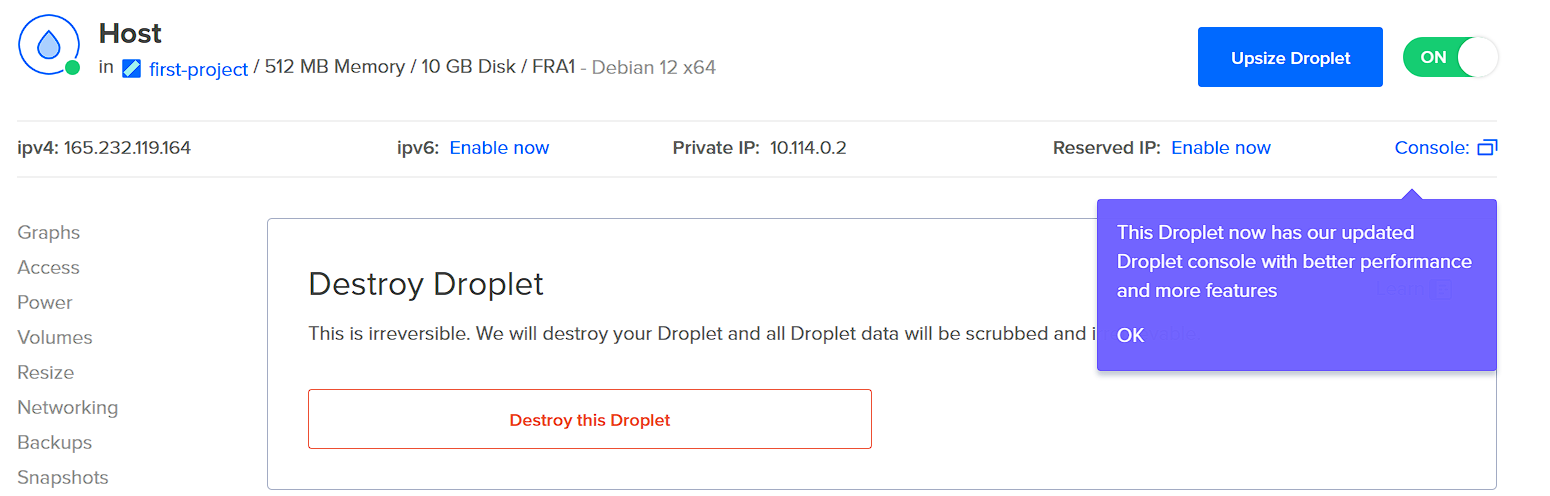Viewport: 1550px width, 496px height.
Task: Click the ipv4 address 165.232.119.164
Action: tap(127, 148)
